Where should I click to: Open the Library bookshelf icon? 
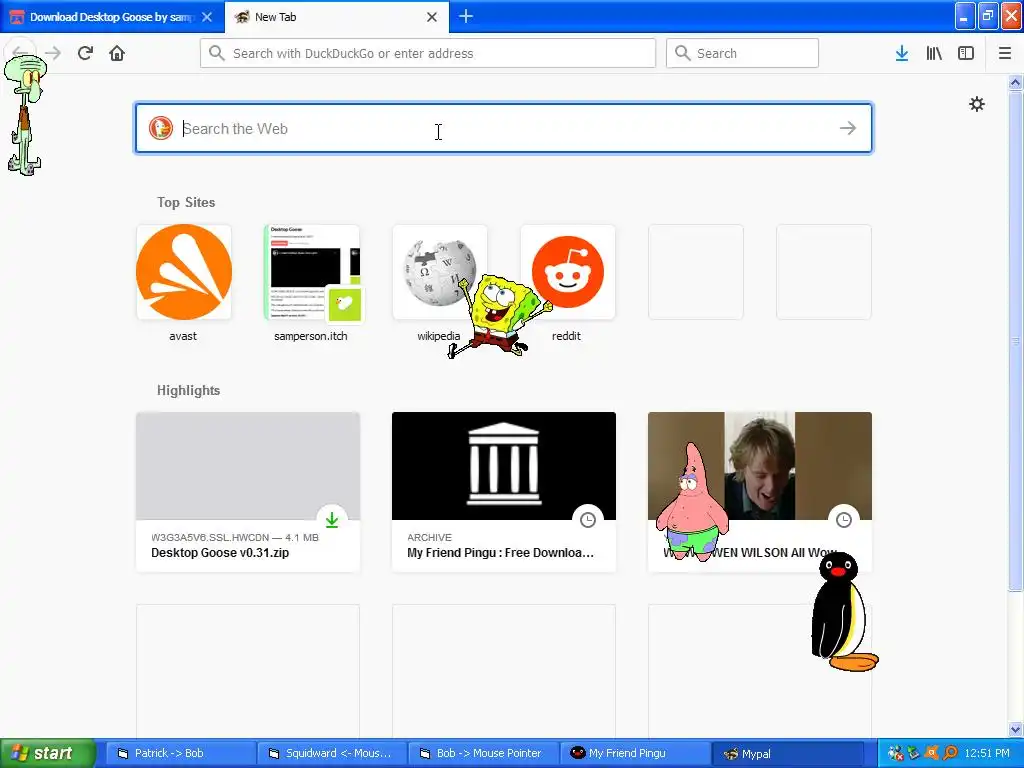(x=934, y=54)
